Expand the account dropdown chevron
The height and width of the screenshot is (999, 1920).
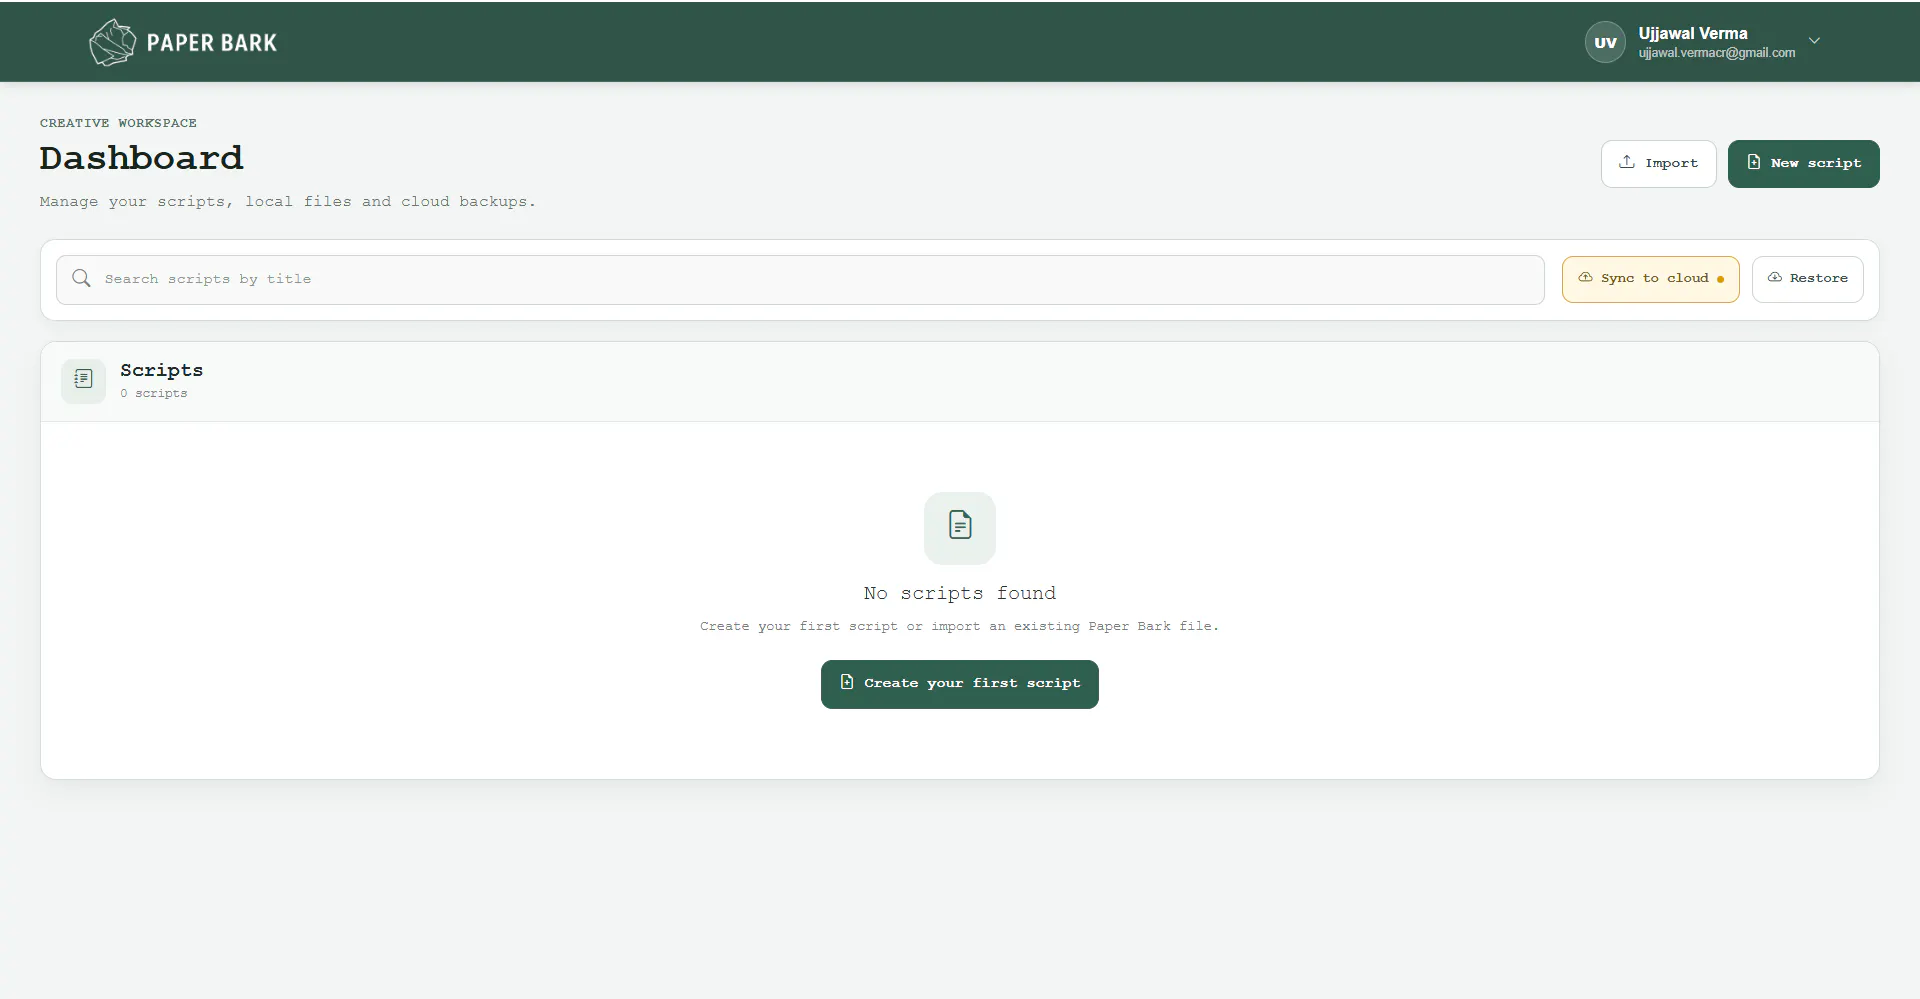(x=1814, y=41)
